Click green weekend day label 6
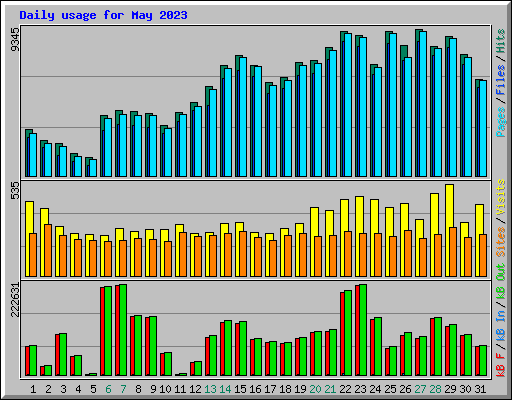The width and height of the screenshot is (512, 400). click(108, 389)
